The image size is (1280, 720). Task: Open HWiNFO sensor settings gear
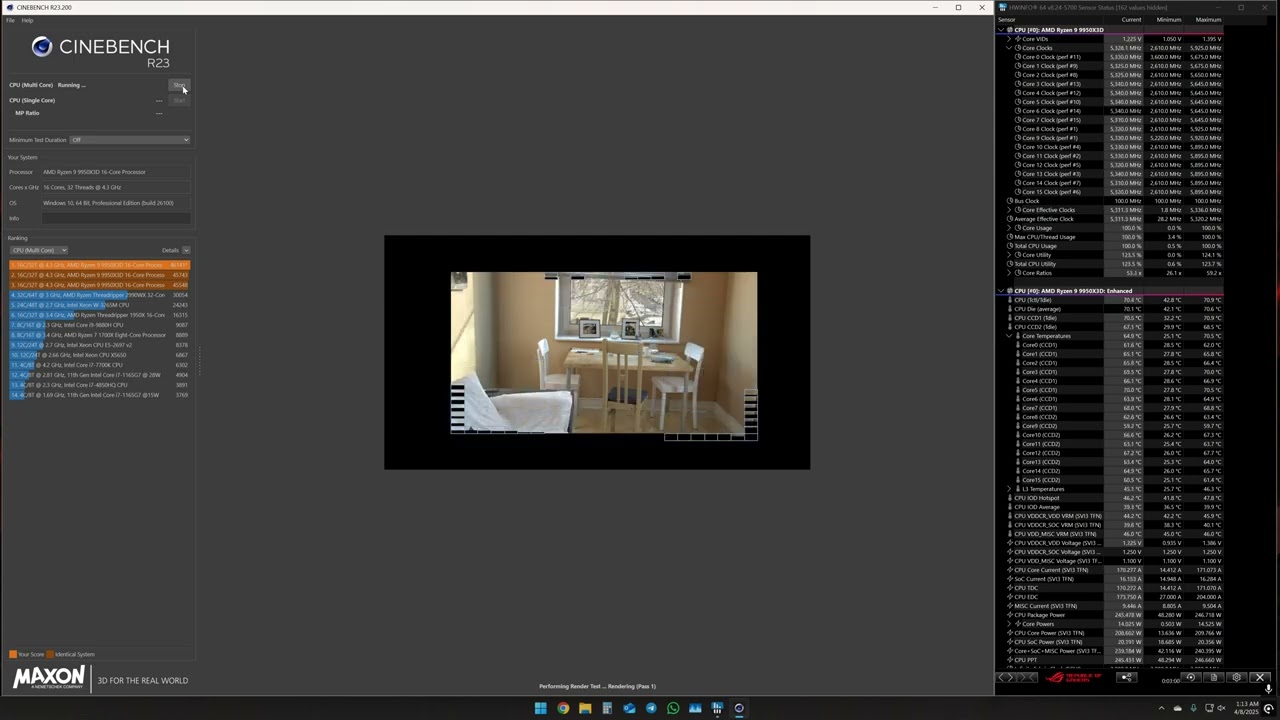pyautogui.click(x=1236, y=677)
